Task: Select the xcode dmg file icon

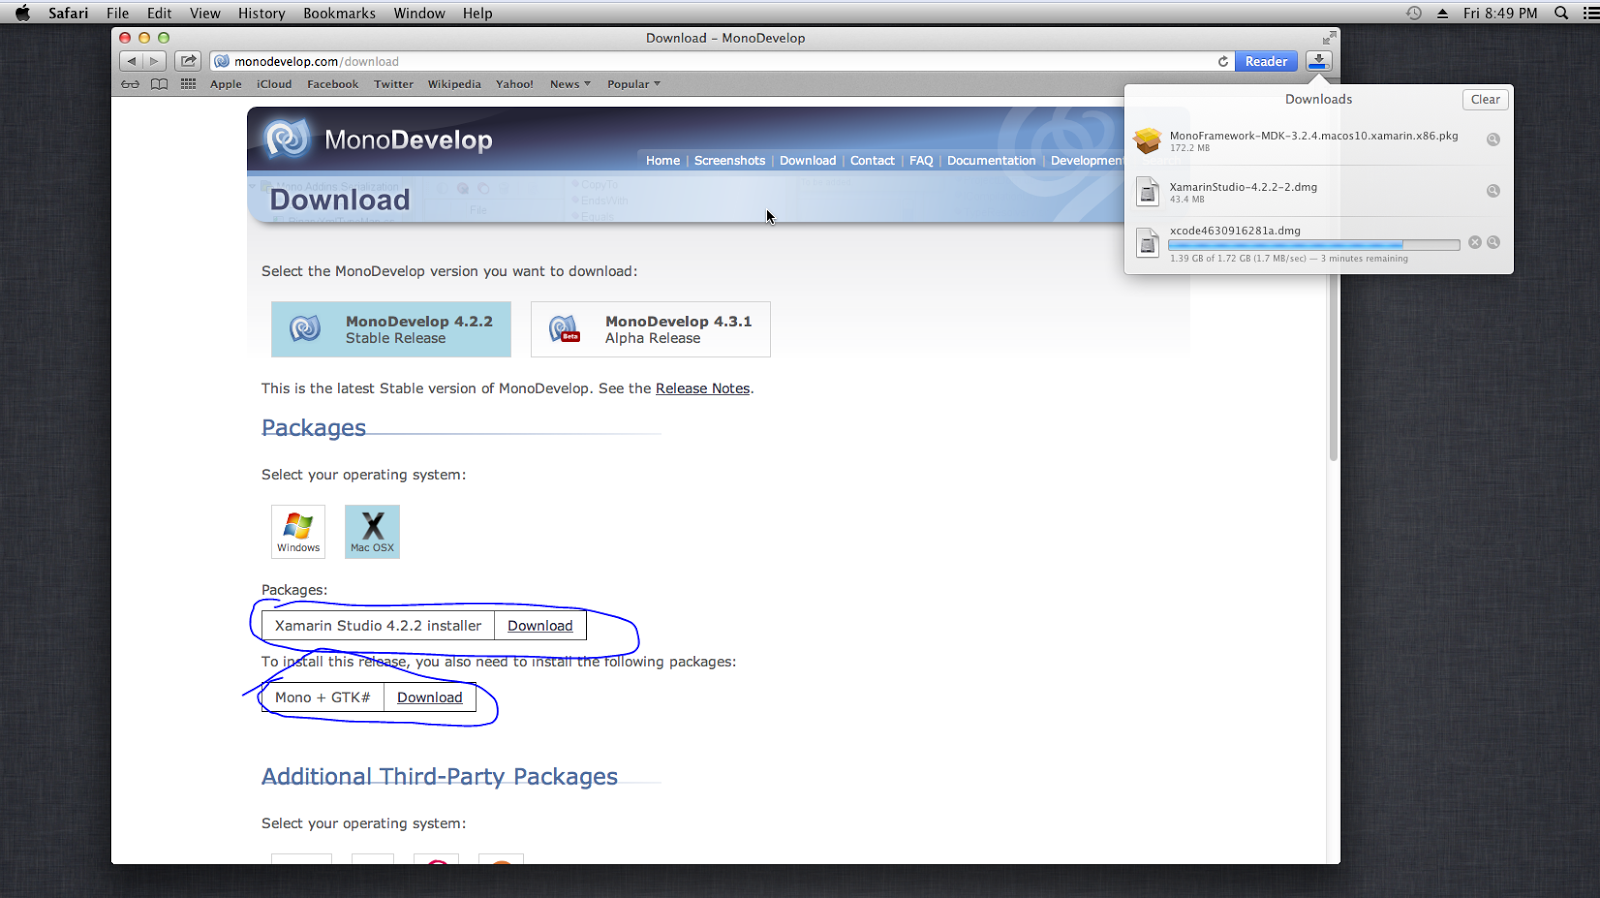Action: [1148, 242]
